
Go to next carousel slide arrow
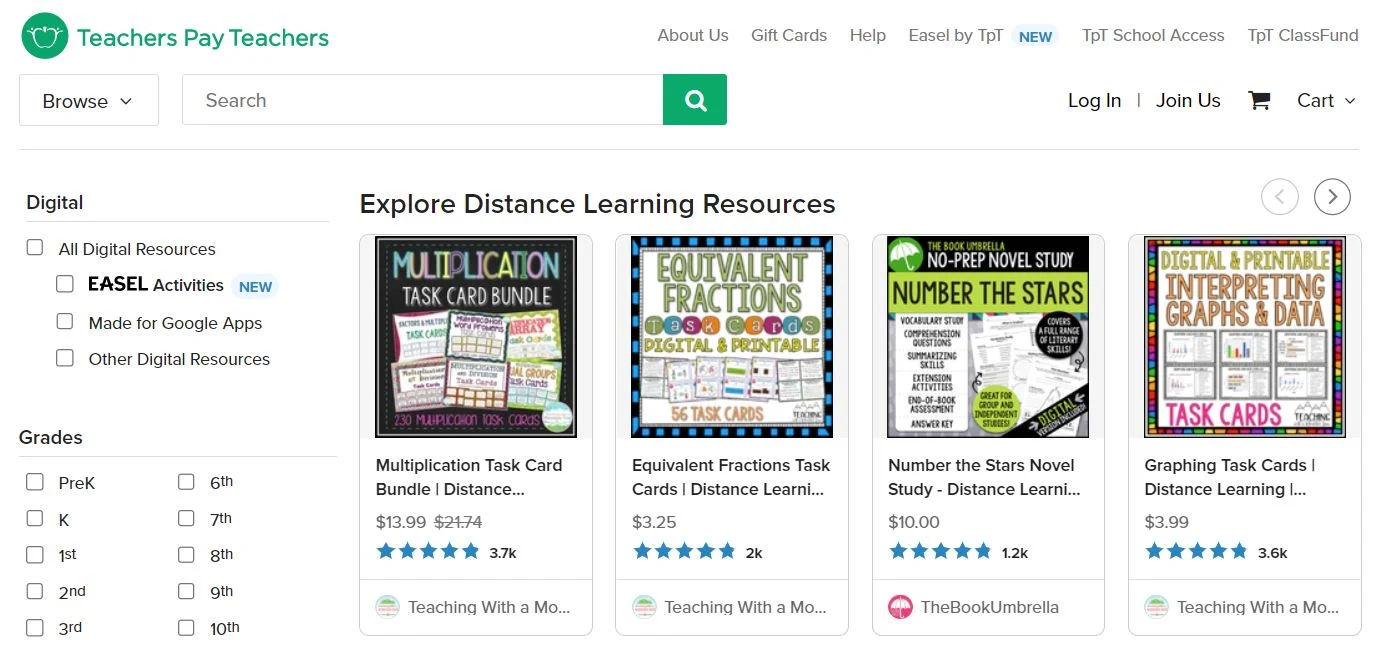(x=1332, y=197)
